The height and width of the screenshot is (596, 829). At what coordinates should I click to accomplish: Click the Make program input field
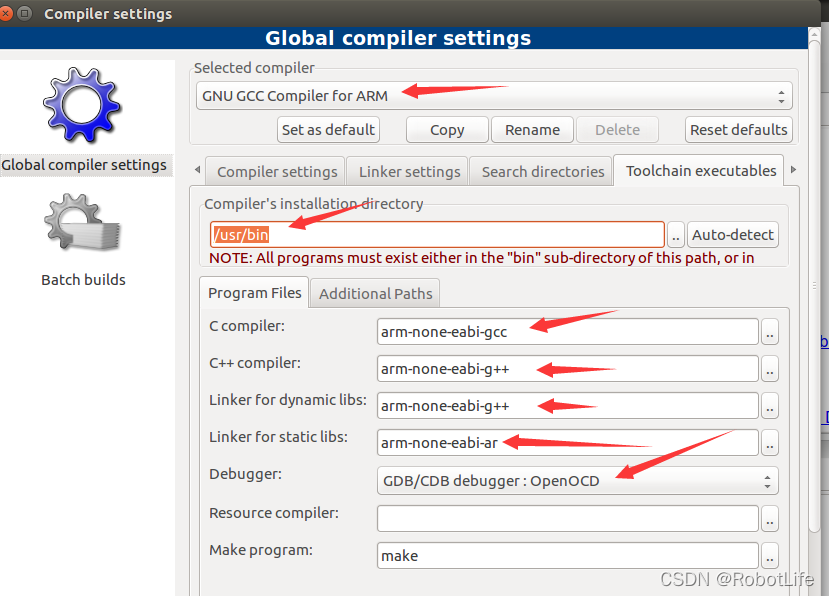568,555
